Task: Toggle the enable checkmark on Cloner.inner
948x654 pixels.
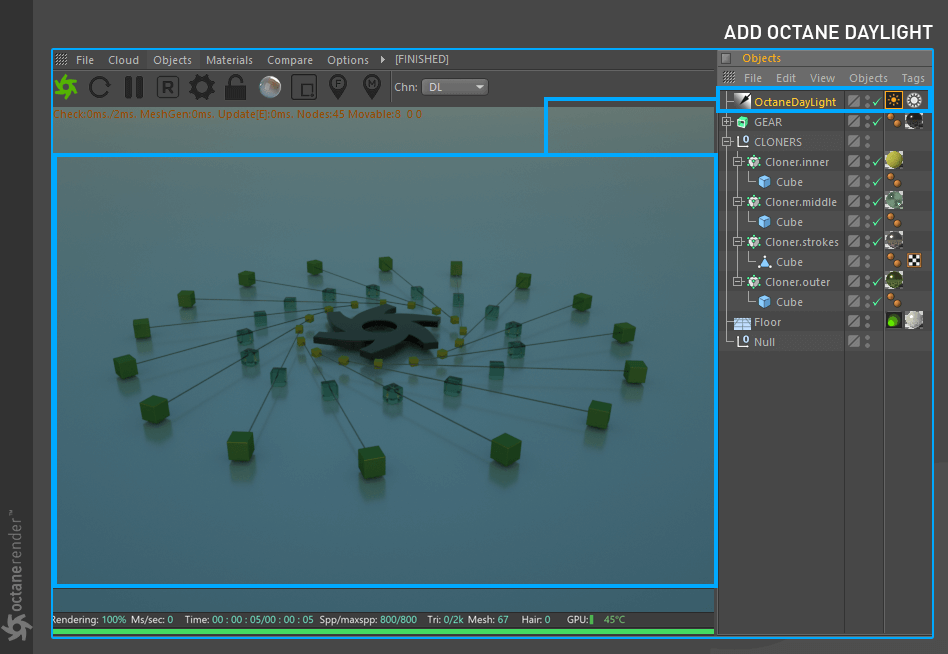Action: click(x=877, y=162)
